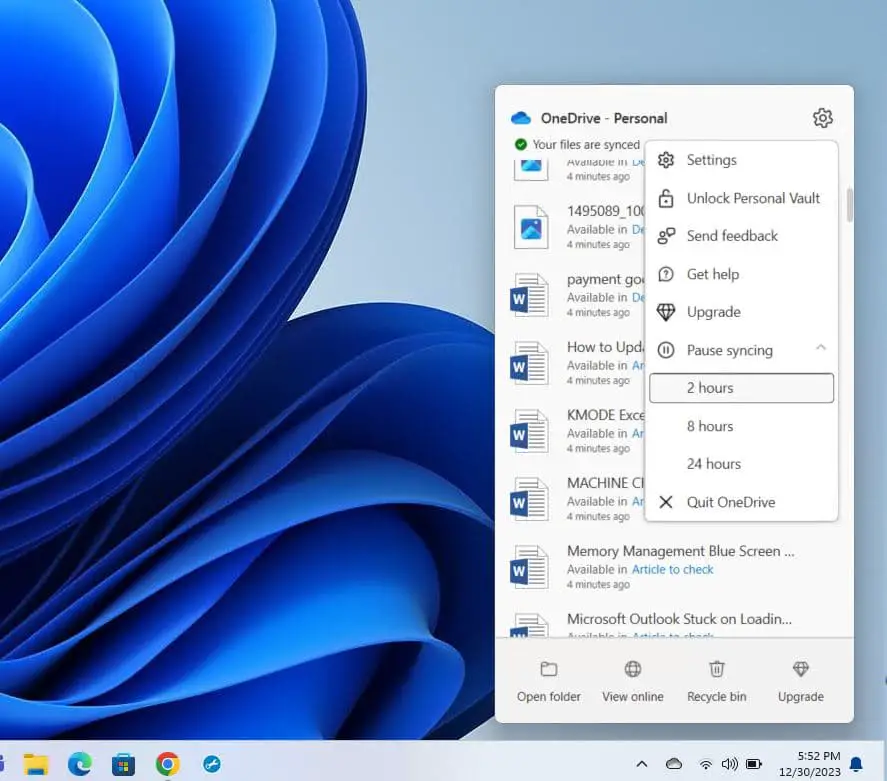Screen dimensions: 887x781
Task: Click the payment document file name
Action: (x=605, y=279)
